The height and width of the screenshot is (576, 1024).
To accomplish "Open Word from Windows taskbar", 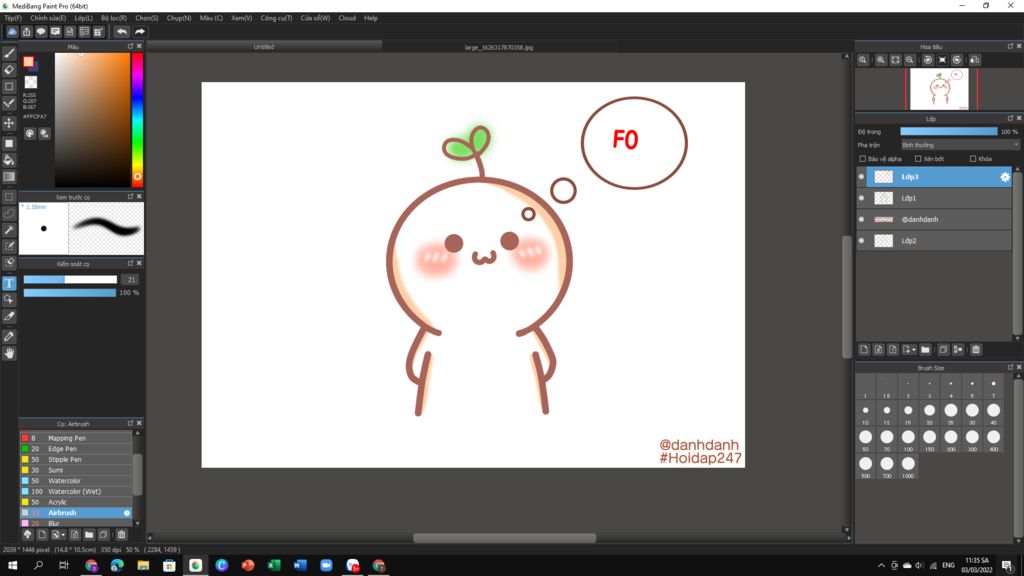I will 300,565.
